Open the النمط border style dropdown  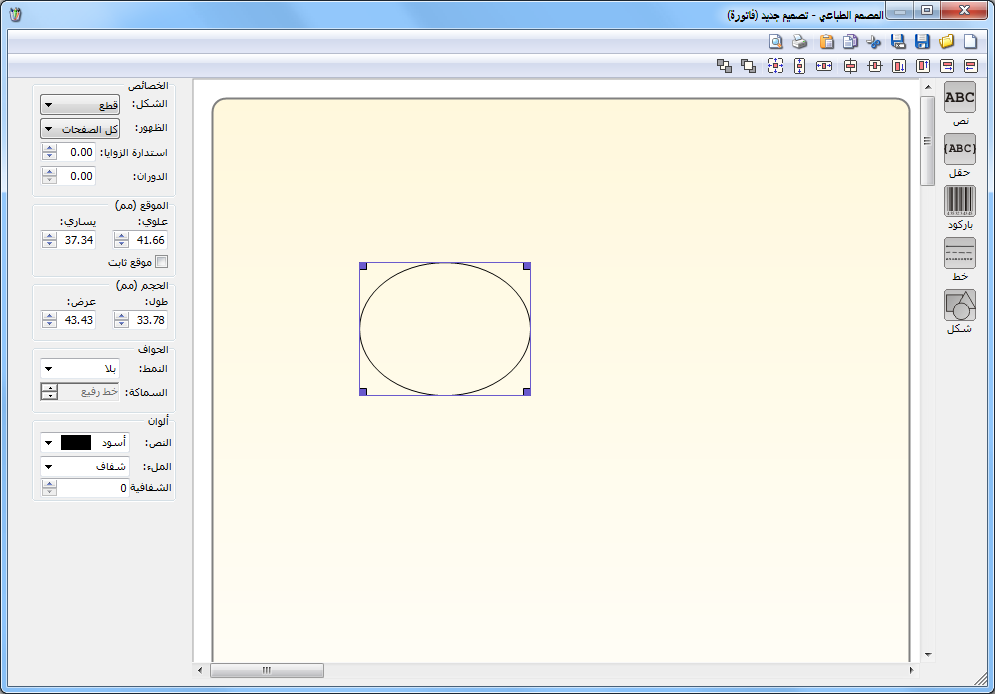(x=80, y=369)
